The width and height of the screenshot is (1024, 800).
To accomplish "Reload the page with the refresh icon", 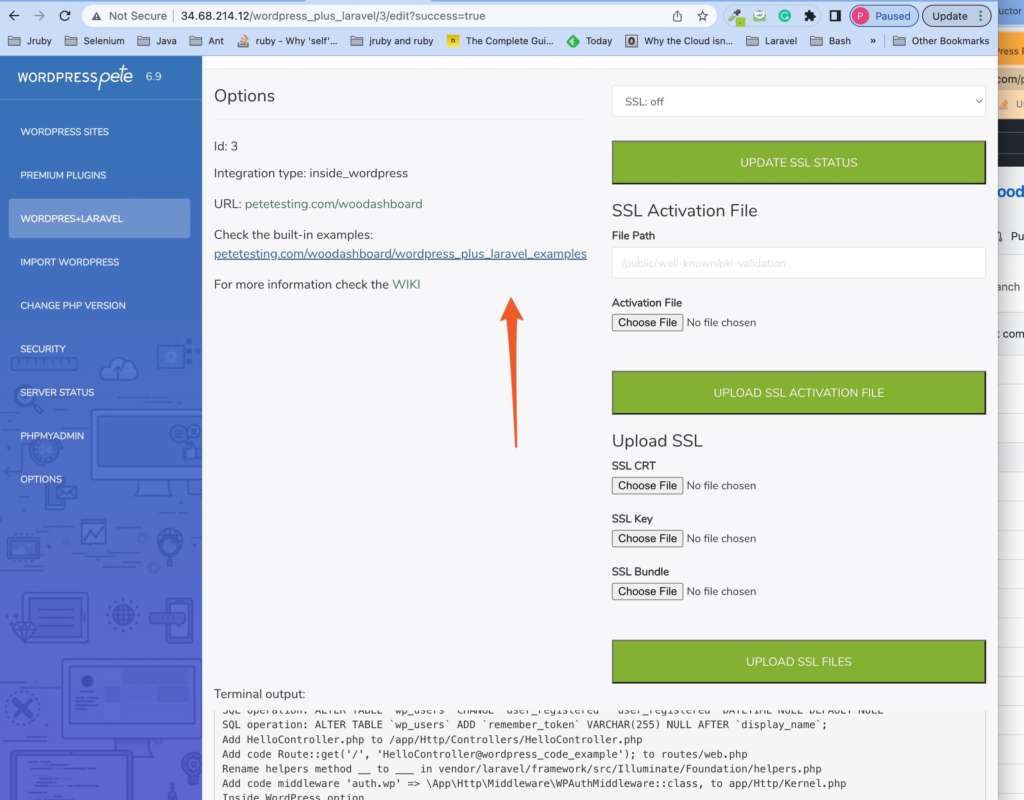I will 65,16.
